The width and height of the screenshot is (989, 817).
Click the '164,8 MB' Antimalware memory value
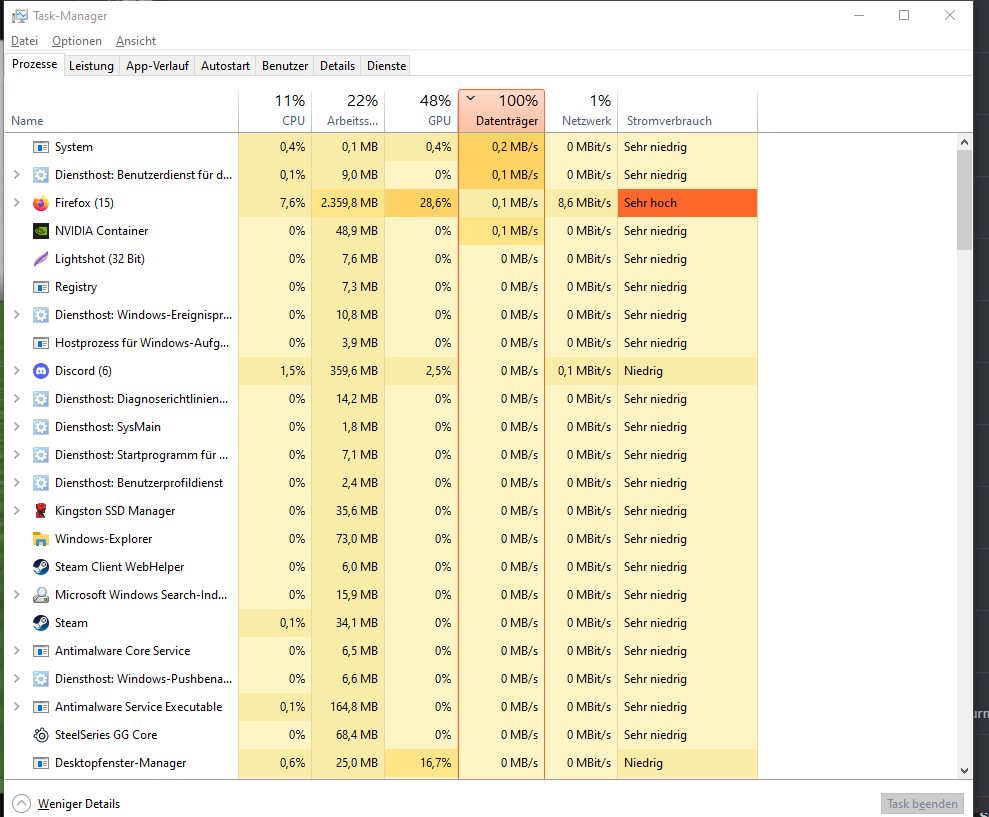tap(354, 707)
